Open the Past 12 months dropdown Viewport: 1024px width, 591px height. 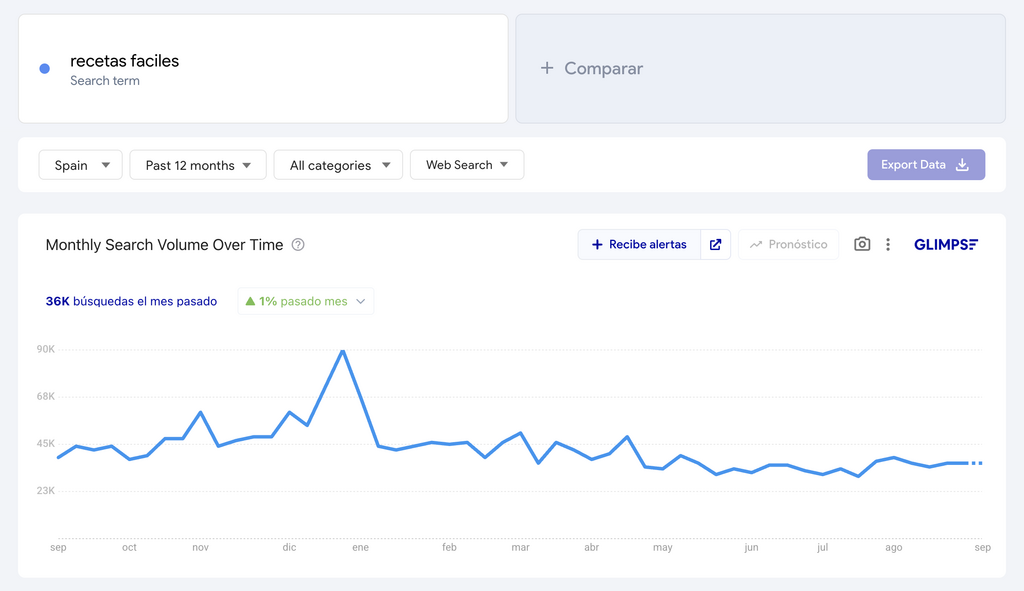point(197,164)
